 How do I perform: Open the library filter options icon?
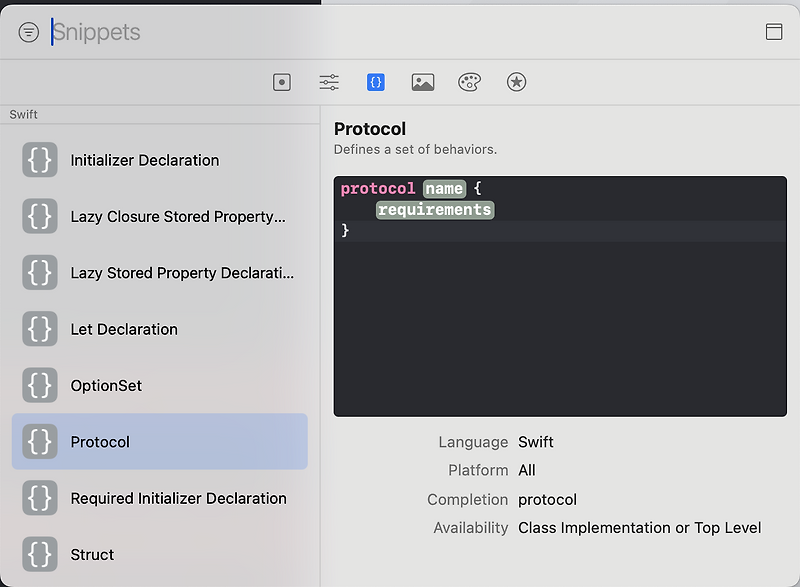click(29, 32)
